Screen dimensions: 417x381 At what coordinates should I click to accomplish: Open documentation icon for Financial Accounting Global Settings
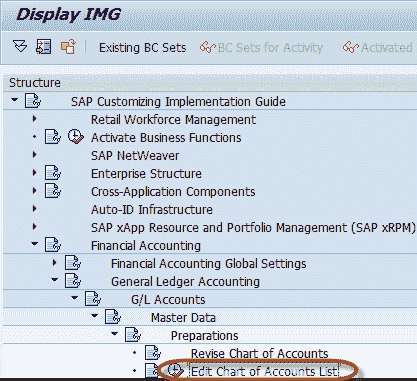[73, 263]
